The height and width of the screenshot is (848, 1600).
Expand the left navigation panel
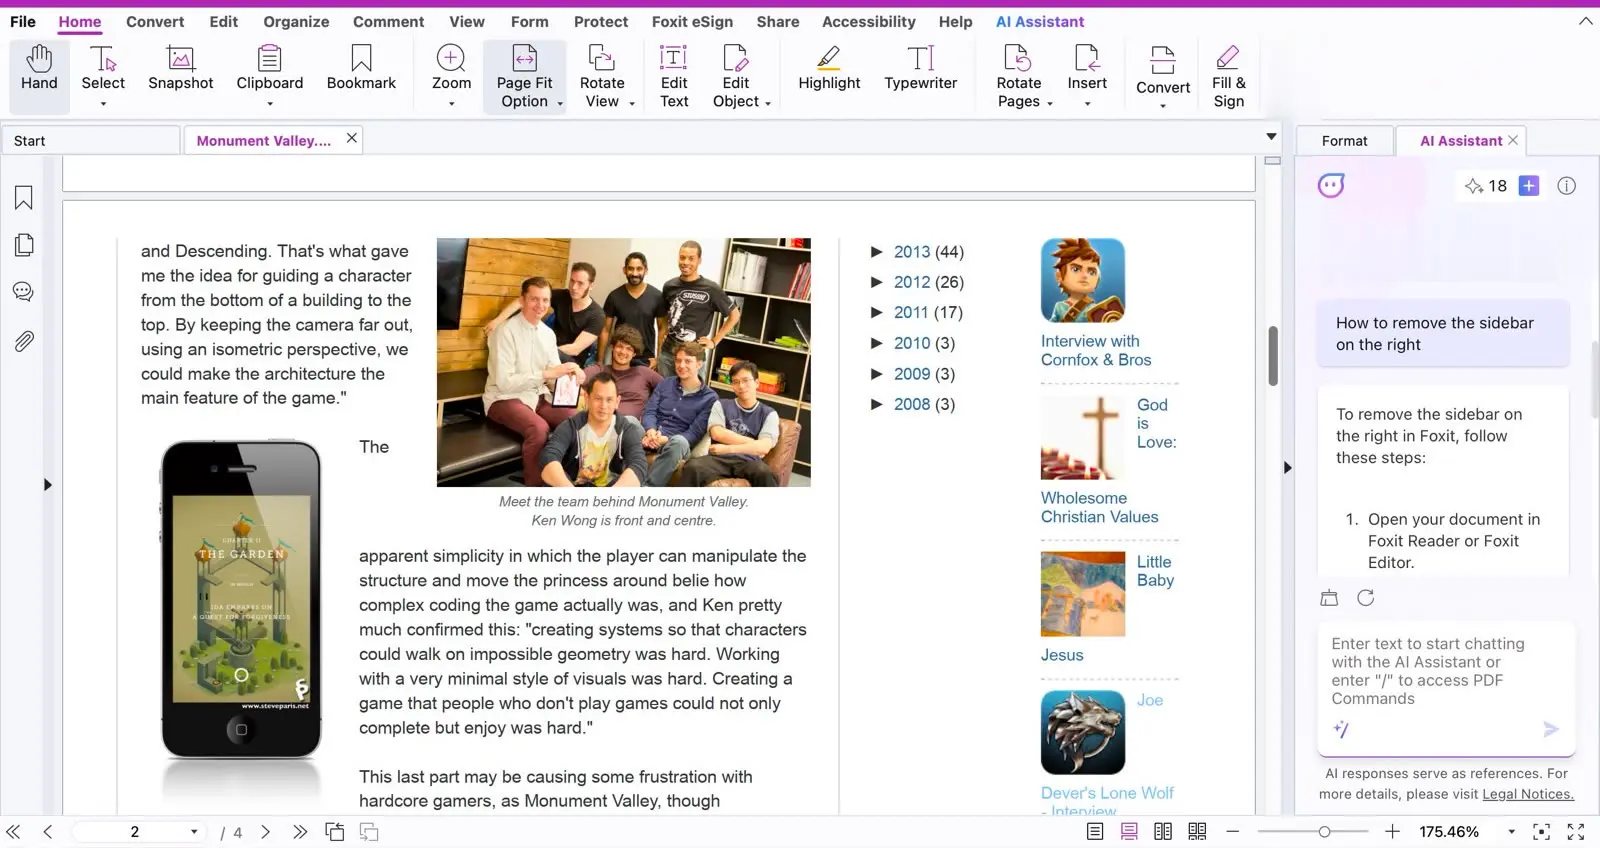pyautogui.click(x=47, y=485)
